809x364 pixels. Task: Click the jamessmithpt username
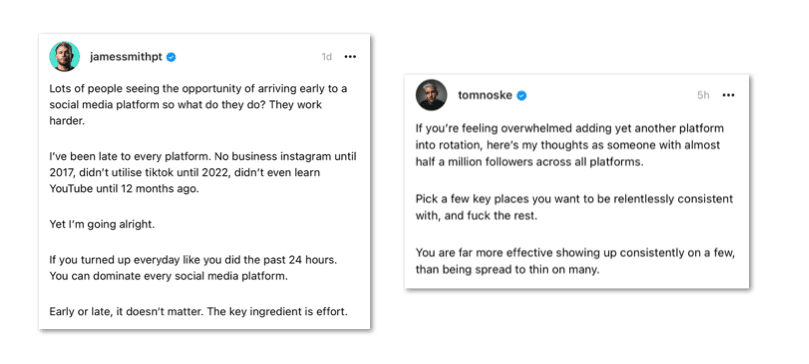coord(126,57)
